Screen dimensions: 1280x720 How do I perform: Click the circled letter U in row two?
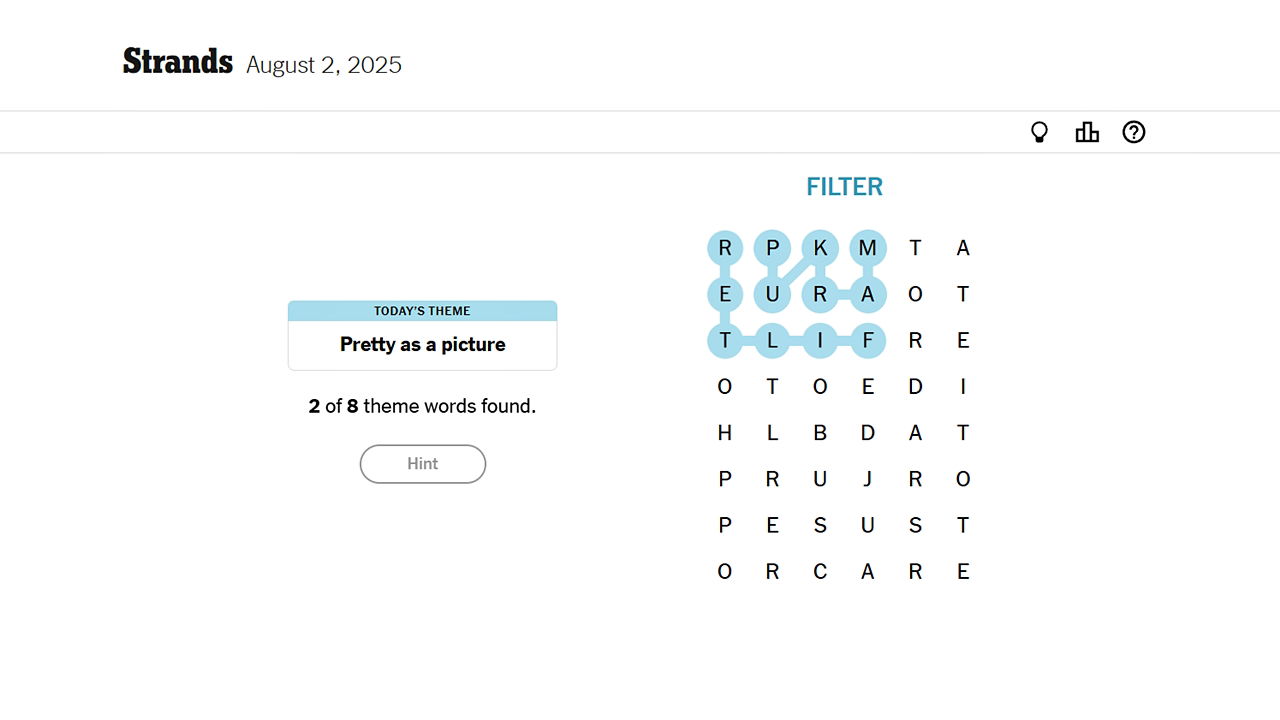[772, 294]
